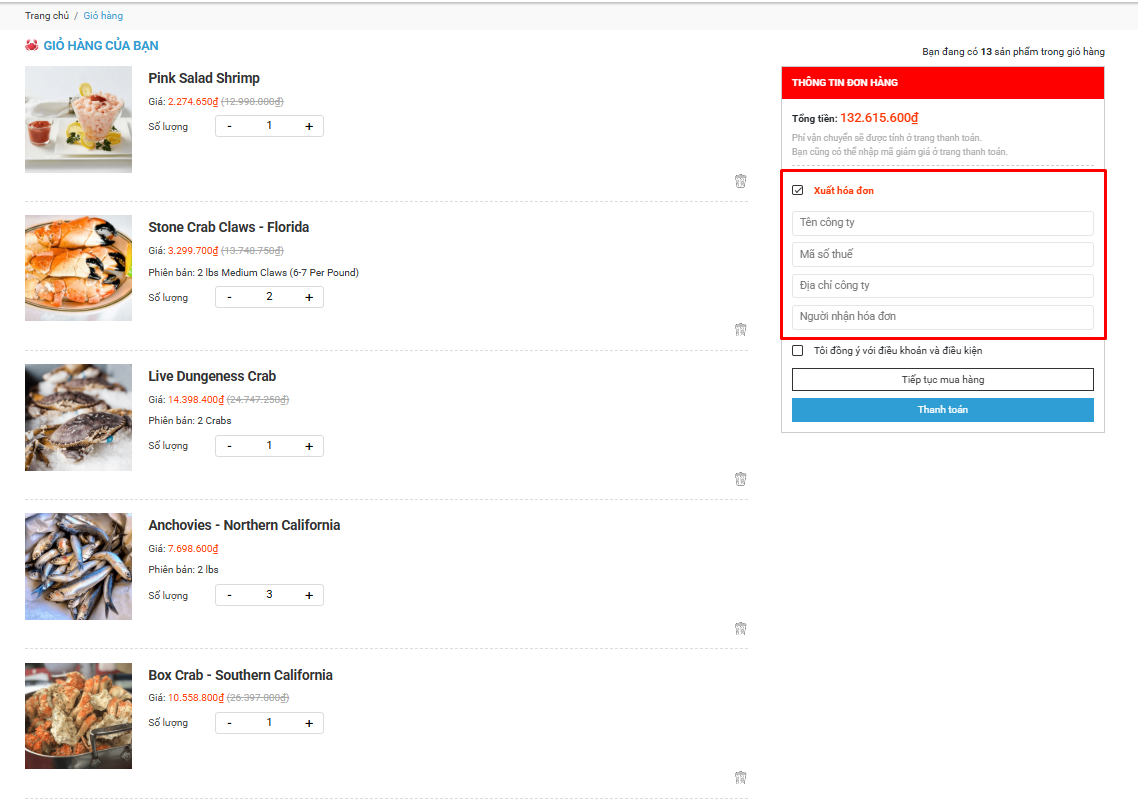This screenshot has height=803, width=1138.
Task: Click trash icon for Live Dungeness Crab
Action: point(740,478)
